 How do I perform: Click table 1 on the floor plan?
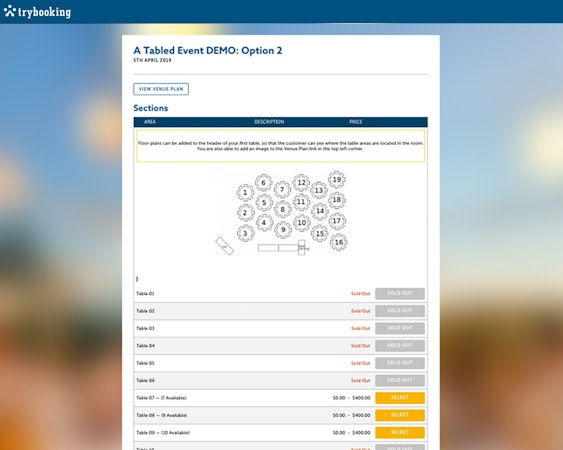click(x=245, y=192)
